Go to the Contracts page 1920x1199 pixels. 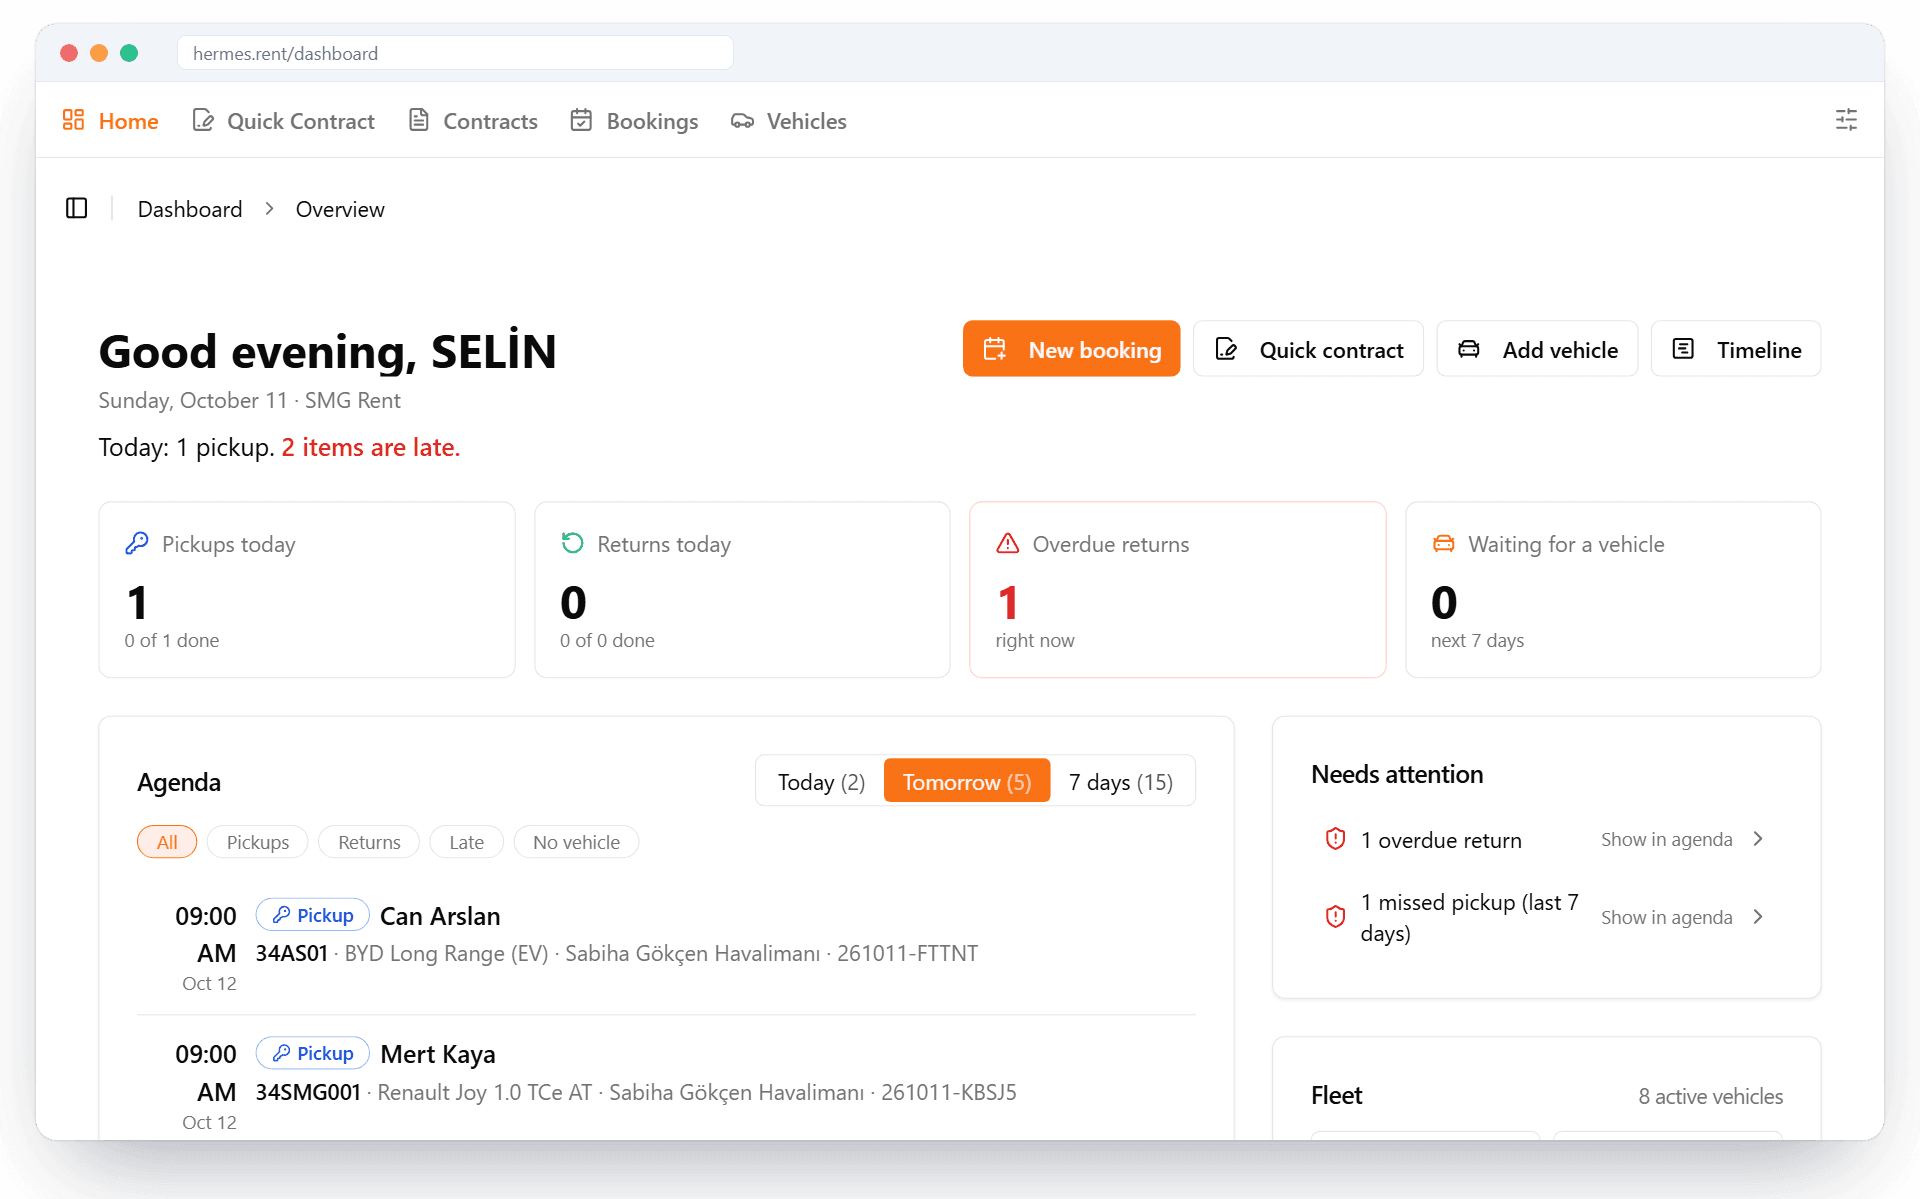473,120
